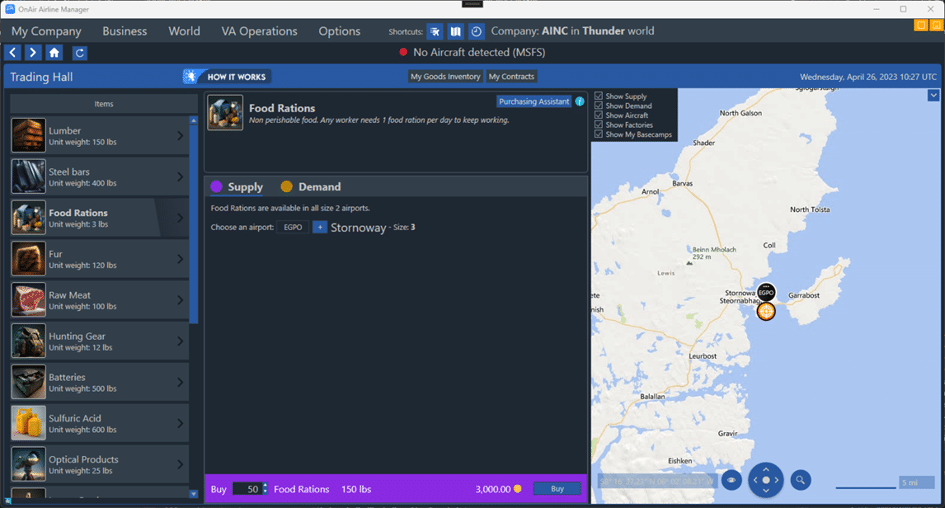Expand the Sulfuric Acid row chevron
945x508 pixels.
pos(180,423)
